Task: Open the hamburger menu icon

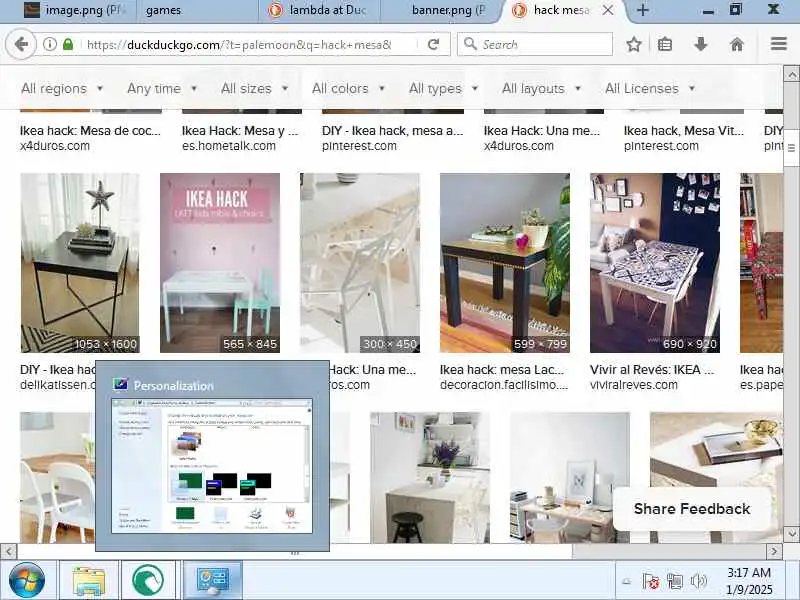Action: click(x=779, y=44)
